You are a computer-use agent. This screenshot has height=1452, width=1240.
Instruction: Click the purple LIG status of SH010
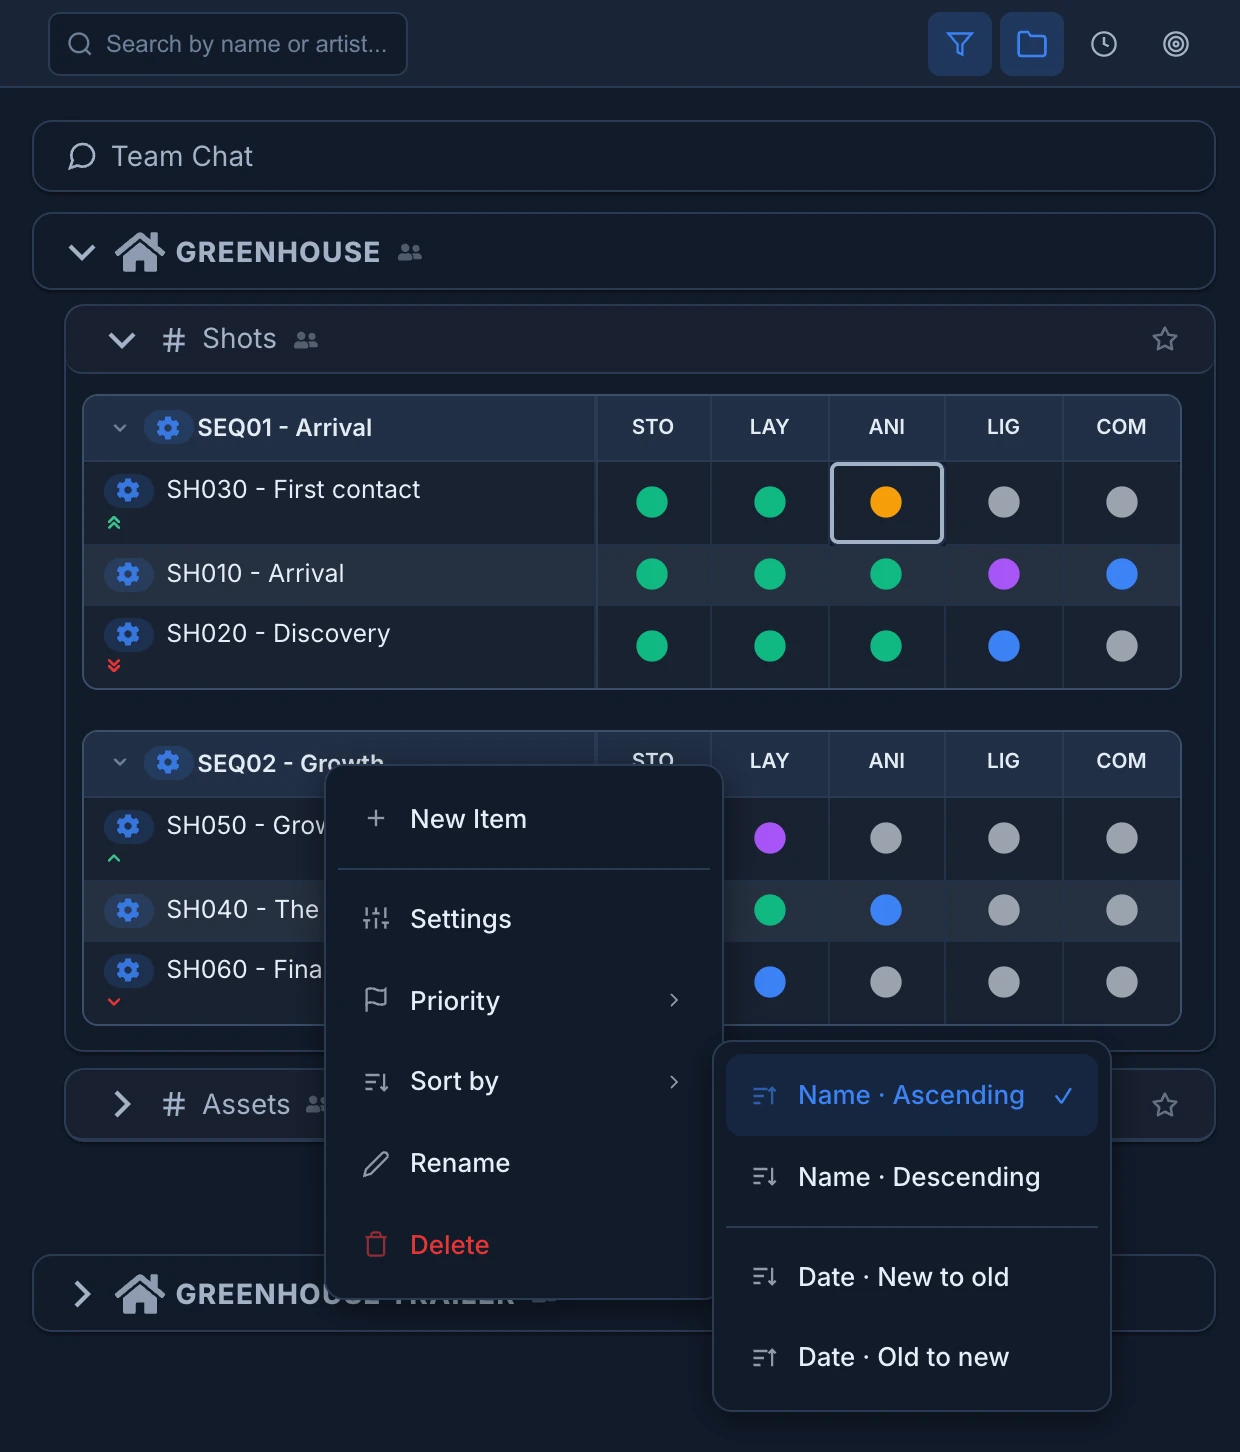pos(1004,574)
